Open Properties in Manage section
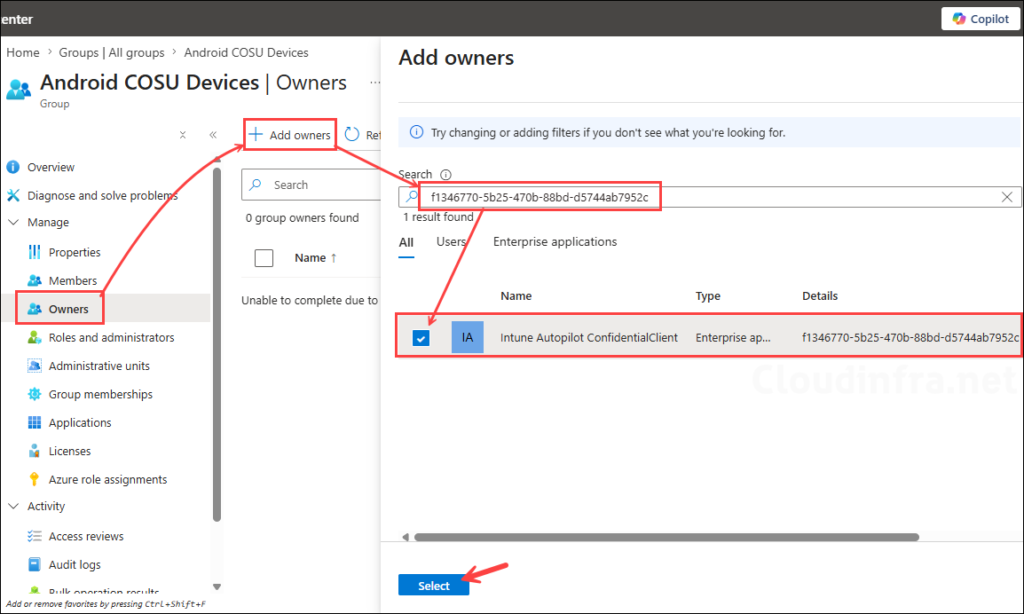Viewport: 1024px width, 614px height. [x=74, y=252]
